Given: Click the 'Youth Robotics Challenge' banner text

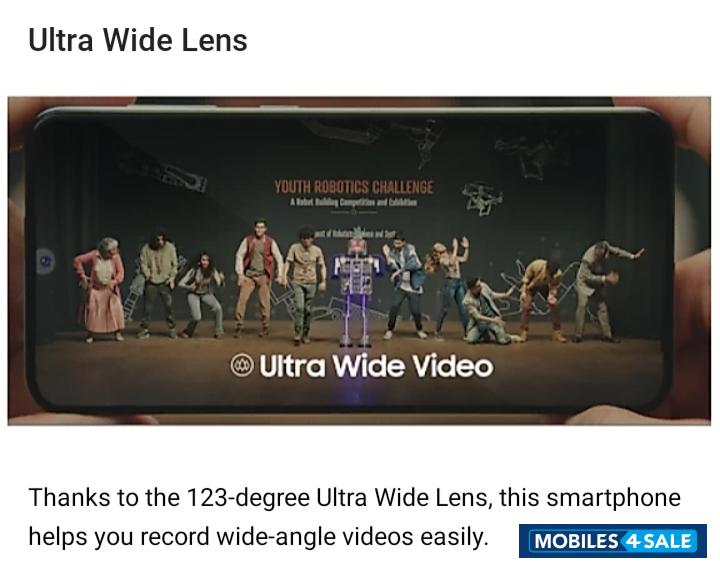Looking at the screenshot, I should click(x=354, y=187).
